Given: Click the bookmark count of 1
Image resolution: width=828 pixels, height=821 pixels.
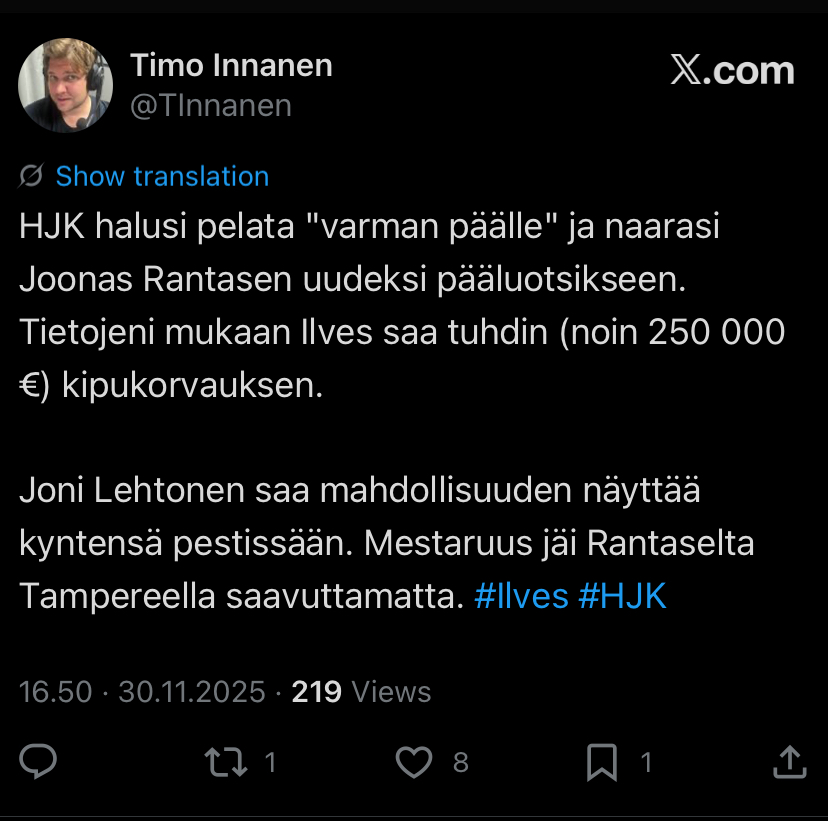Looking at the screenshot, I should (646, 763).
